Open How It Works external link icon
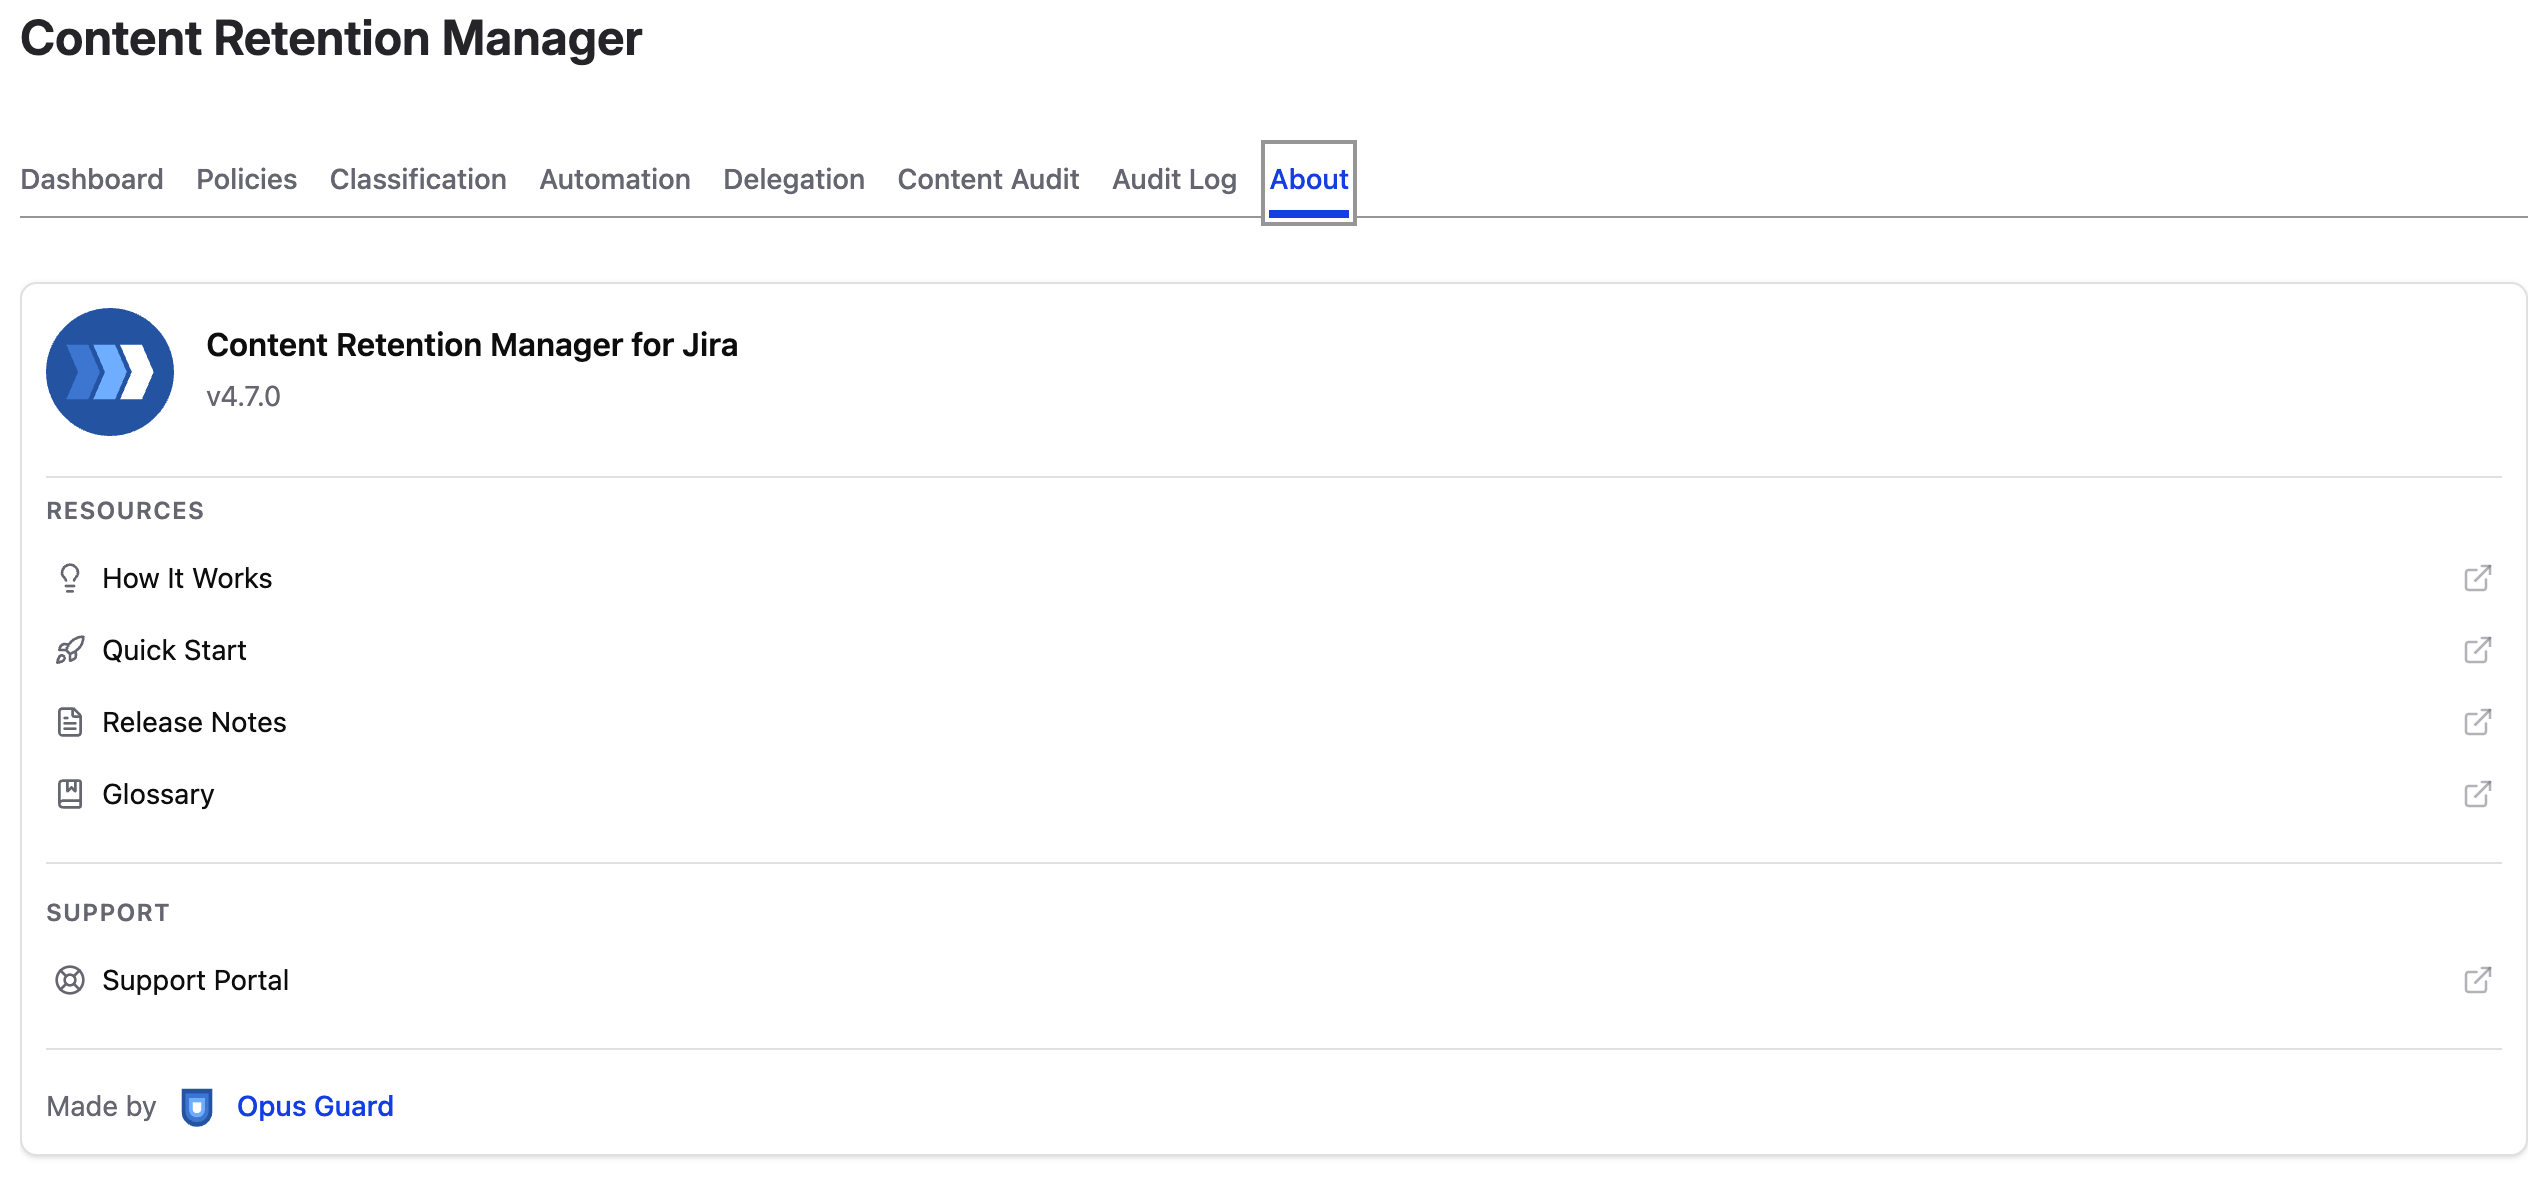The width and height of the screenshot is (2548, 1198). coord(2477,578)
